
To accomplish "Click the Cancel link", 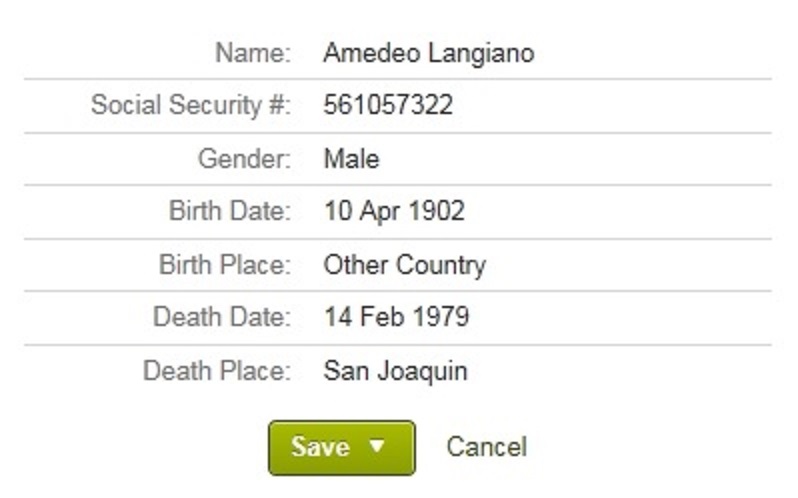I will pos(486,447).
